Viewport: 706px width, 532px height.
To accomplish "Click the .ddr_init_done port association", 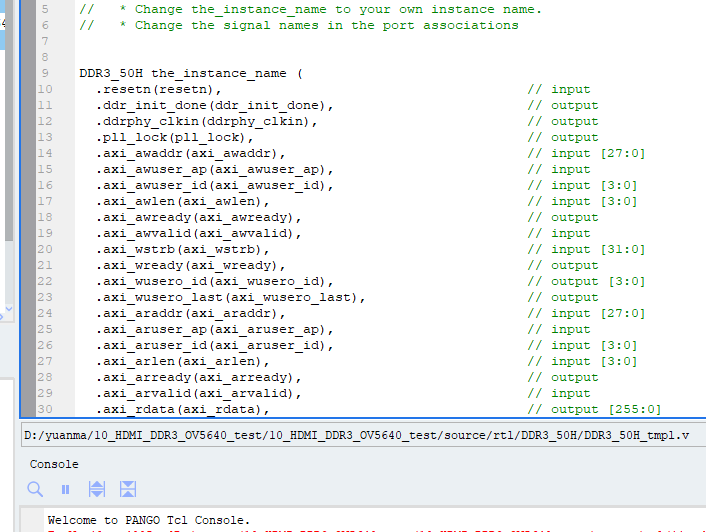I will coord(214,105).
